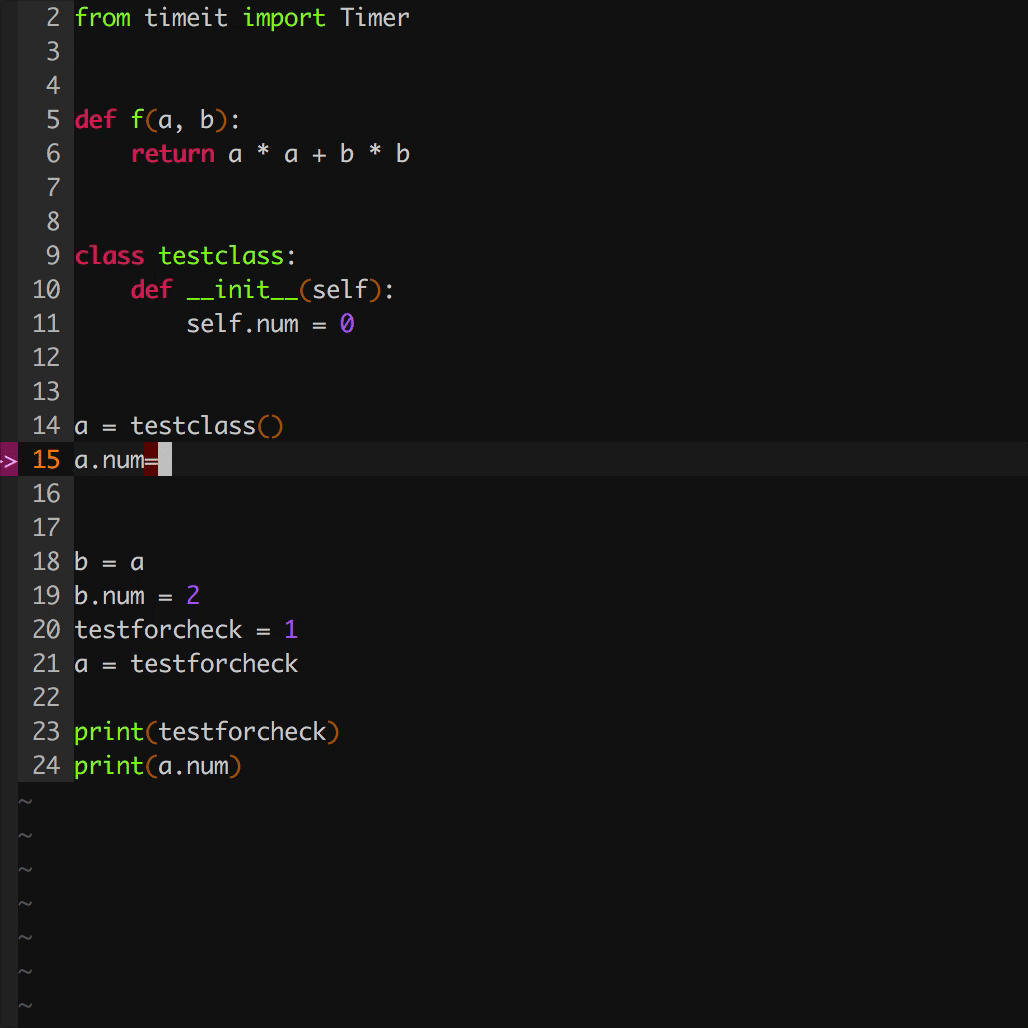Click 'a.num' inside print on line 24
The width and height of the screenshot is (1028, 1028).
pyautogui.click(x=193, y=766)
